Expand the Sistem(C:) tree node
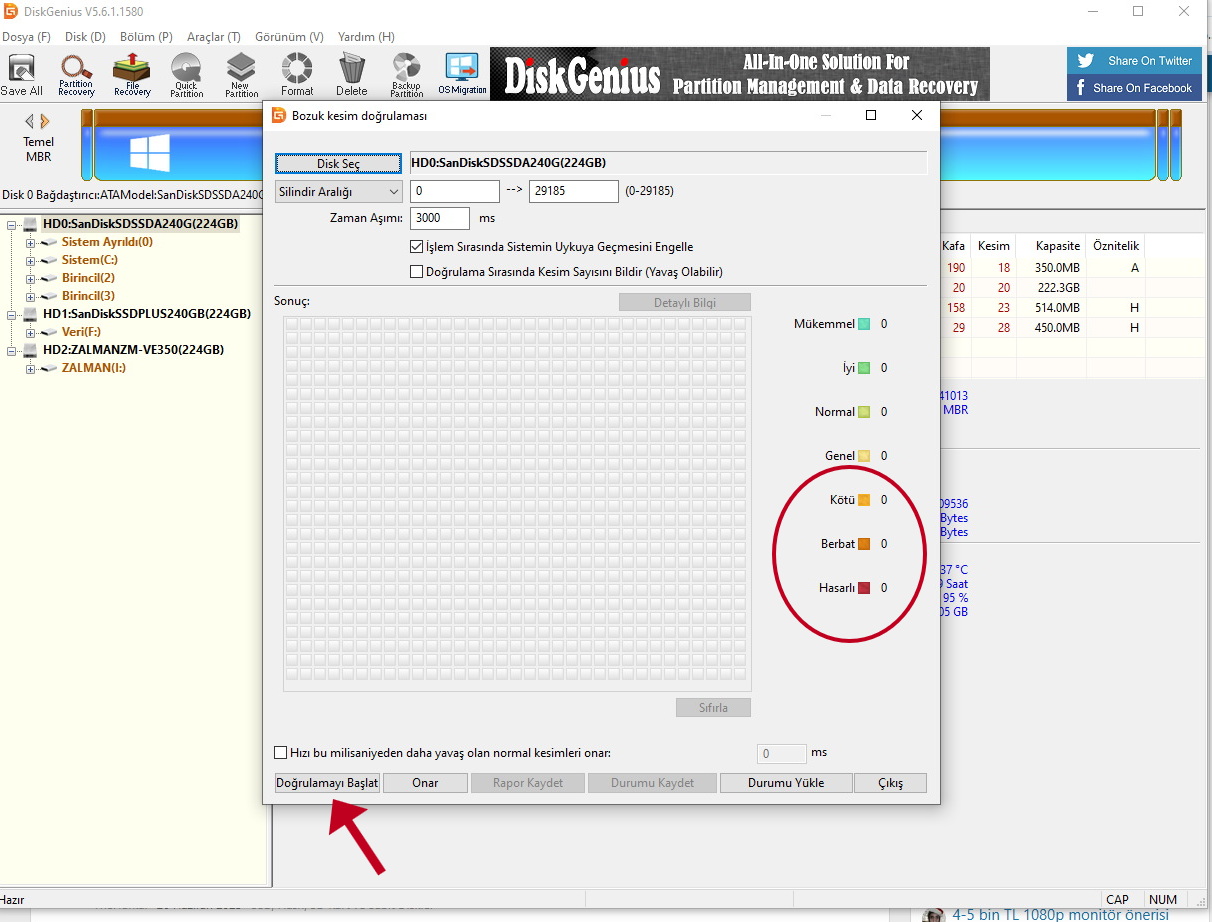This screenshot has height=922, width=1212. (30, 260)
